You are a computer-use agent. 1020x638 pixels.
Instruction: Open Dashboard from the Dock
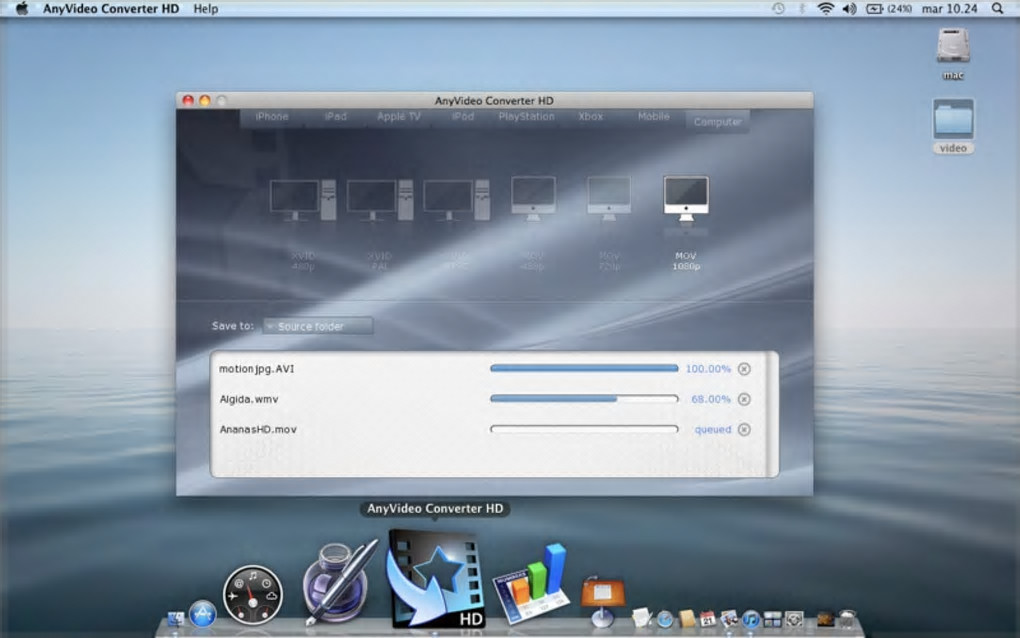[252, 595]
